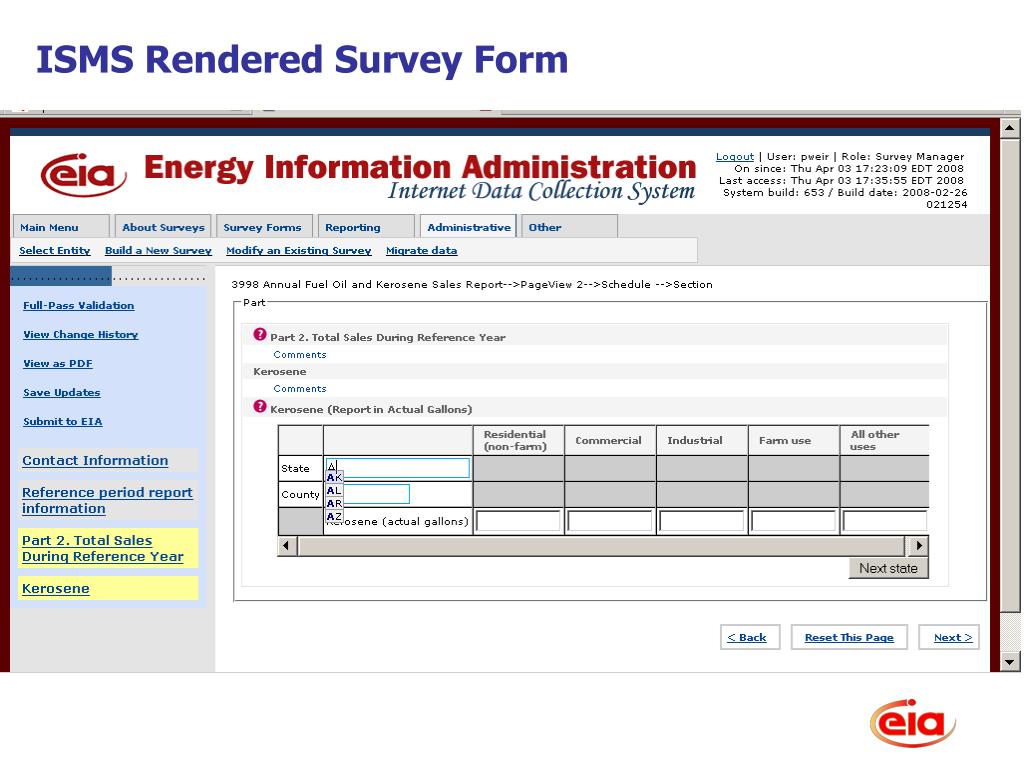Log out using the Logout link

point(735,157)
